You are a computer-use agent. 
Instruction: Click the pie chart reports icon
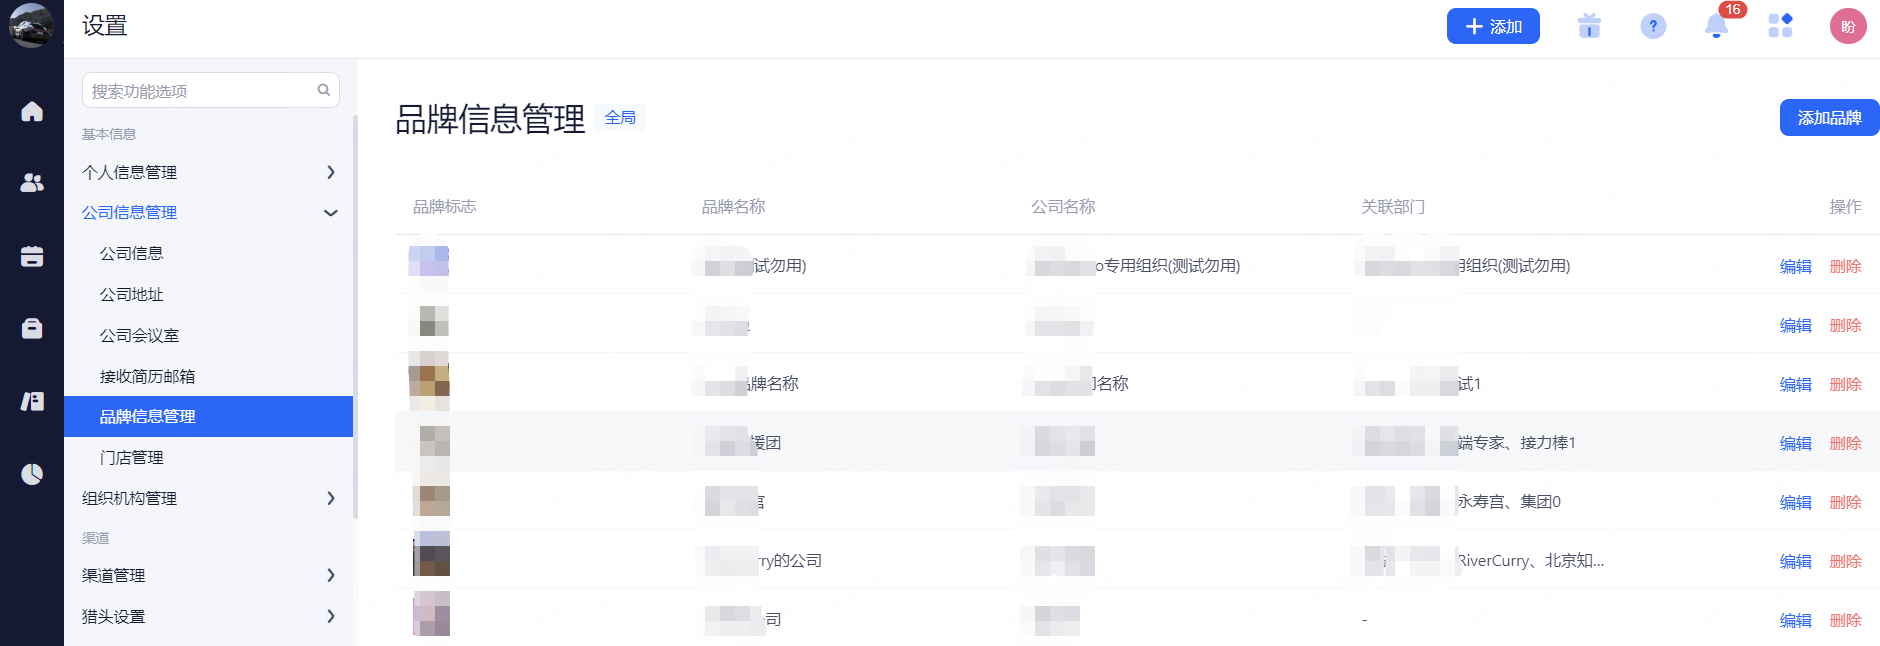tap(32, 474)
